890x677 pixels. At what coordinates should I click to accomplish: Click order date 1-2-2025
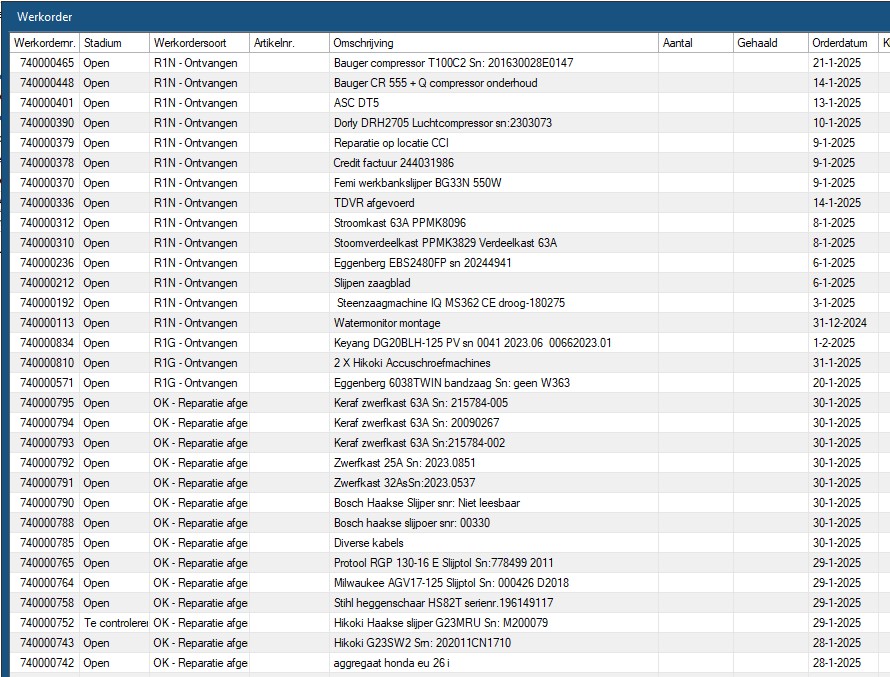[x=834, y=343]
